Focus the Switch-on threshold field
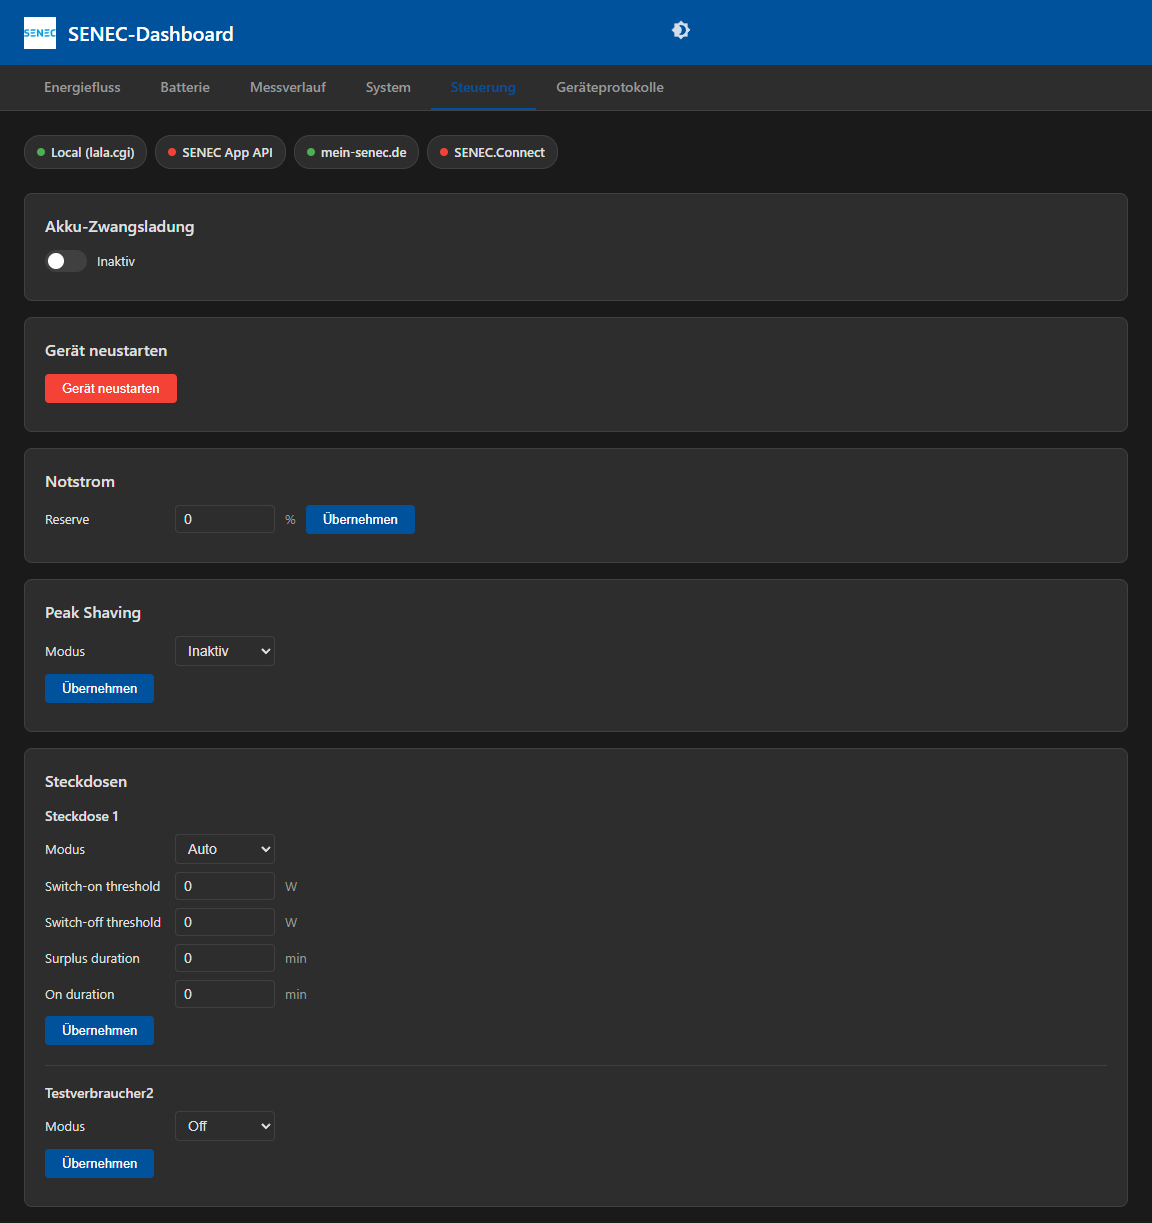 (225, 886)
